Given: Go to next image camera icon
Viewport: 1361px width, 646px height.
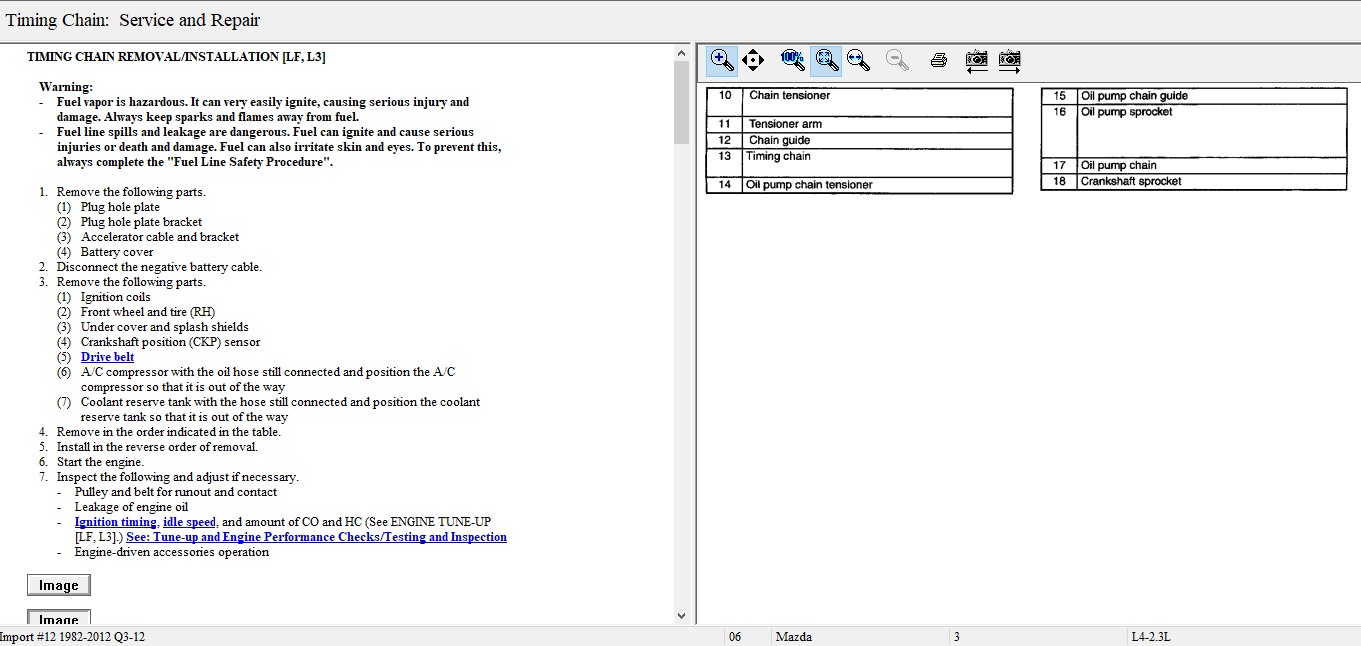Looking at the screenshot, I should pos(1009,60).
